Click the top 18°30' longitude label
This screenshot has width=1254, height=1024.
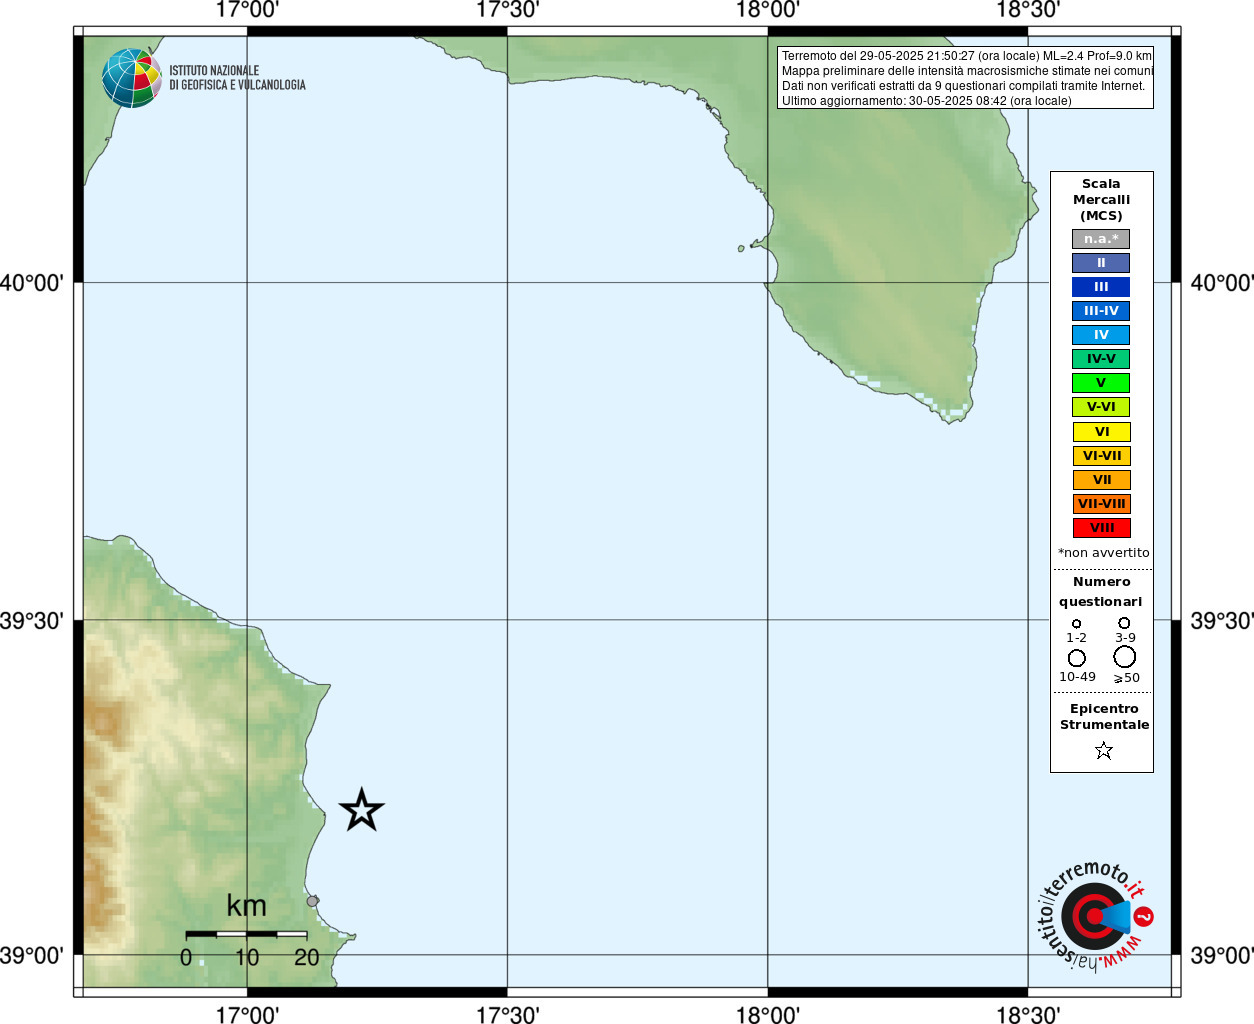1028,10
